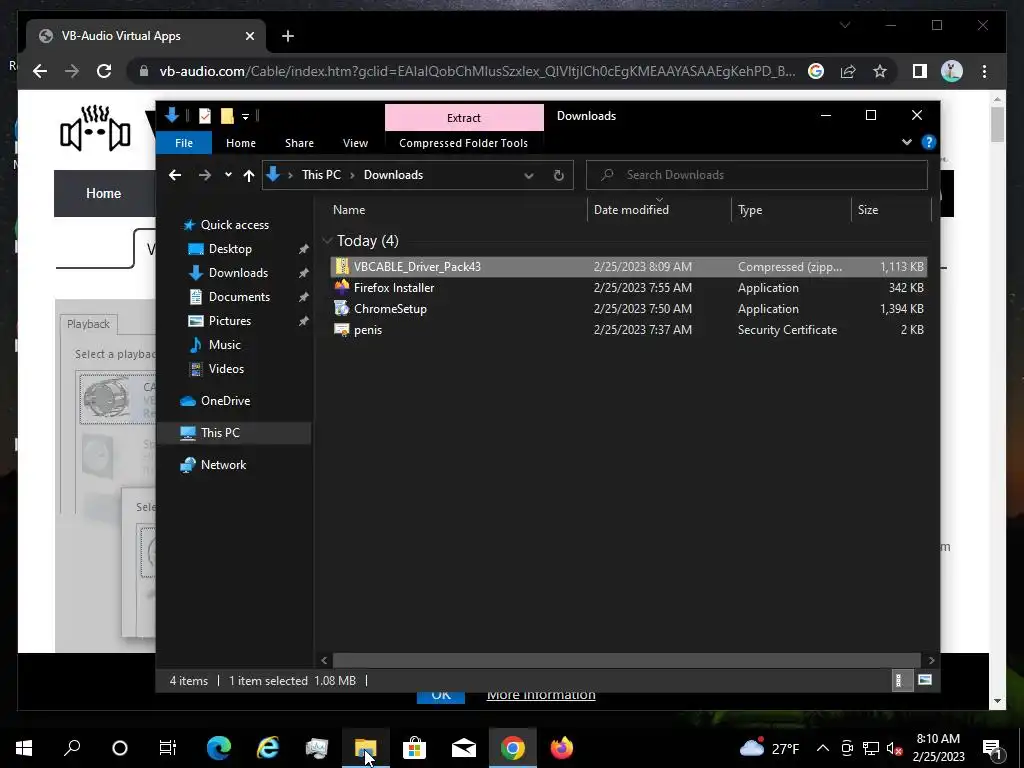Open Downloads in the navigation pane

pyautogui.click(x=238, y=273)
